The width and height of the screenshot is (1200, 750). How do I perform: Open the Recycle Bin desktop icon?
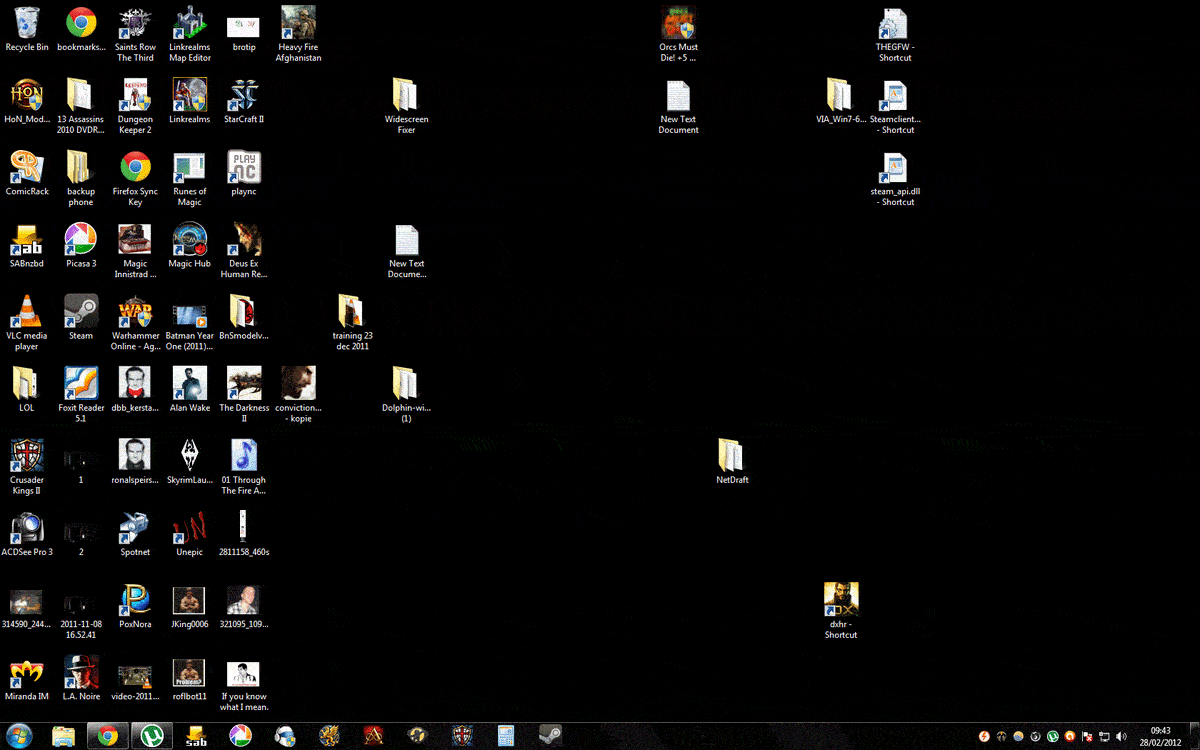27,24
